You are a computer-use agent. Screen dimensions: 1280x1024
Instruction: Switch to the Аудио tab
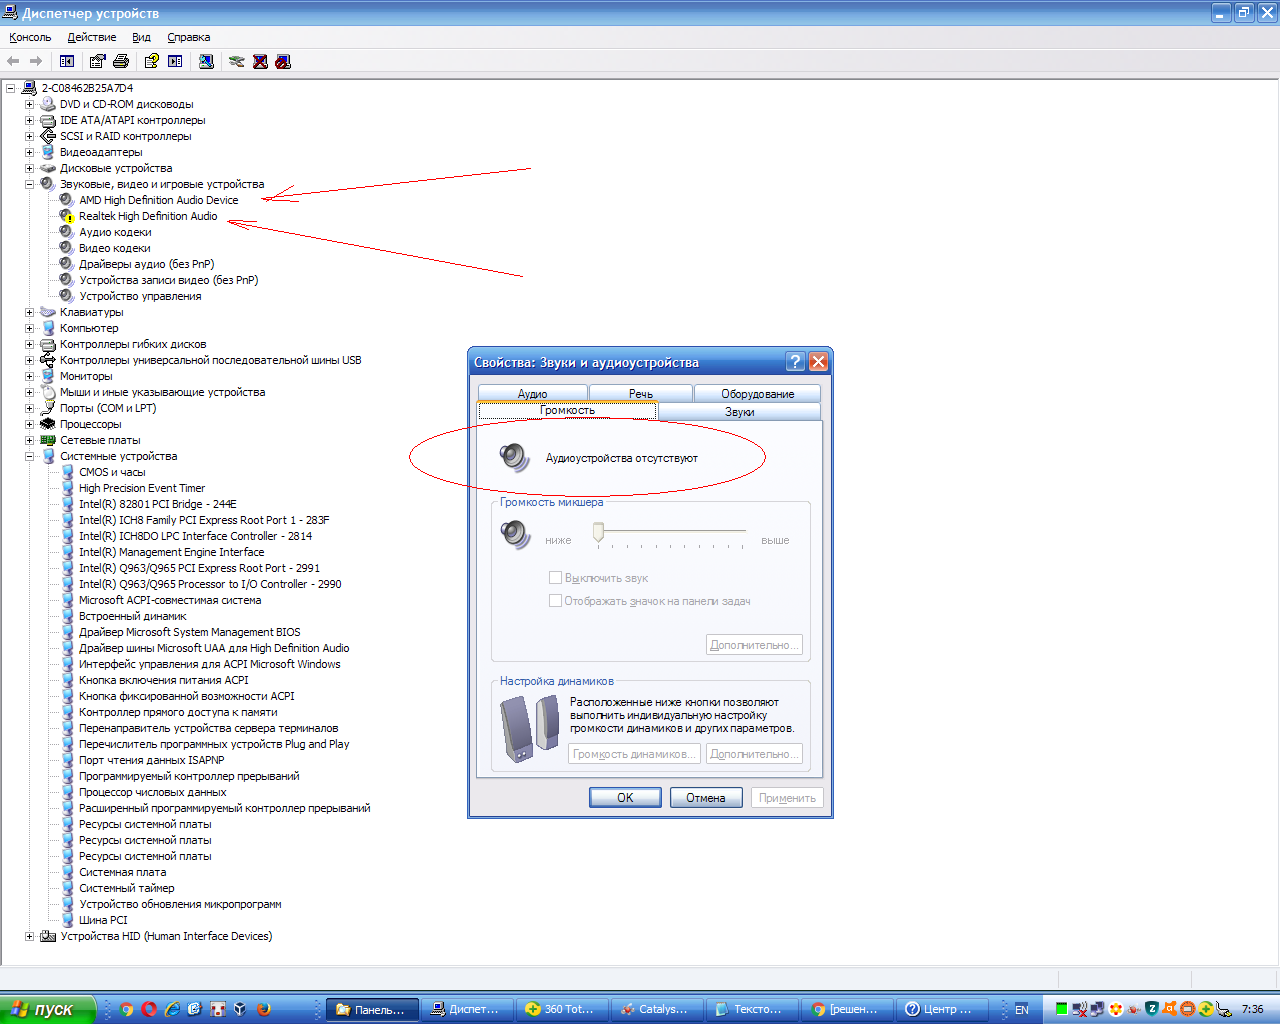coord(533,393)
